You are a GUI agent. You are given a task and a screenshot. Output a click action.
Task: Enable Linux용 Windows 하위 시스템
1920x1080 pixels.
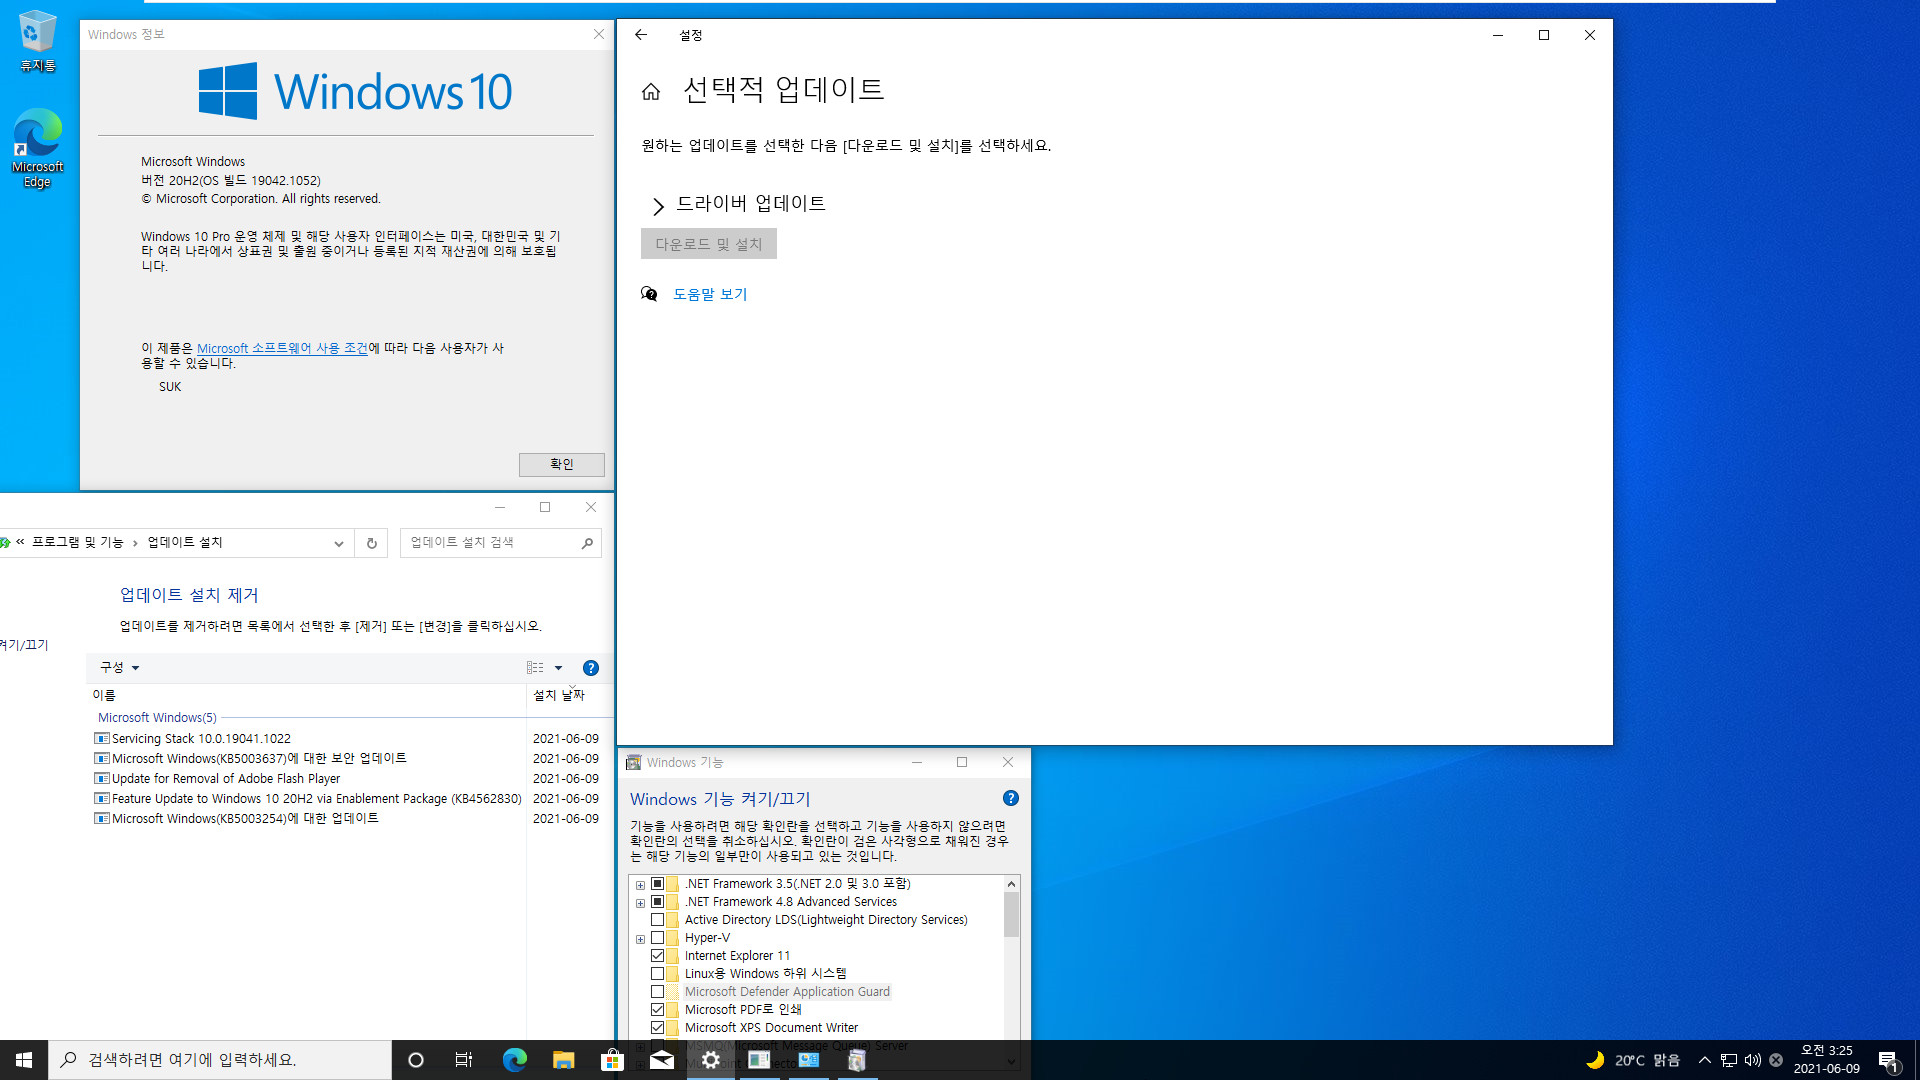point(657,974)
